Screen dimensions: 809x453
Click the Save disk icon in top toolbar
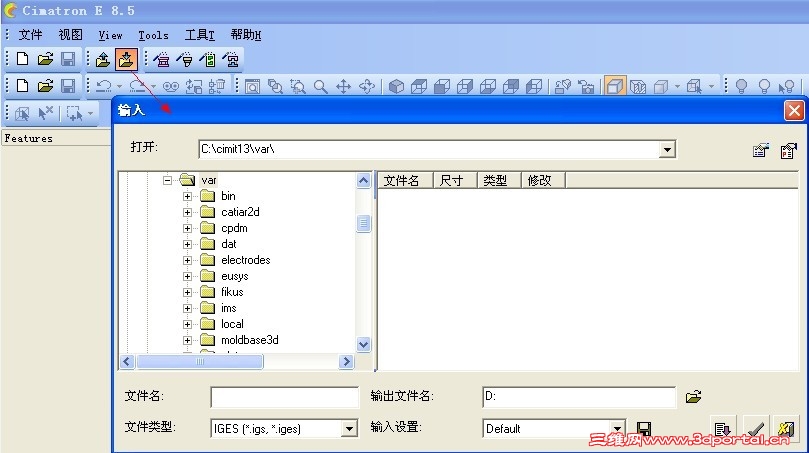[68, 59]
